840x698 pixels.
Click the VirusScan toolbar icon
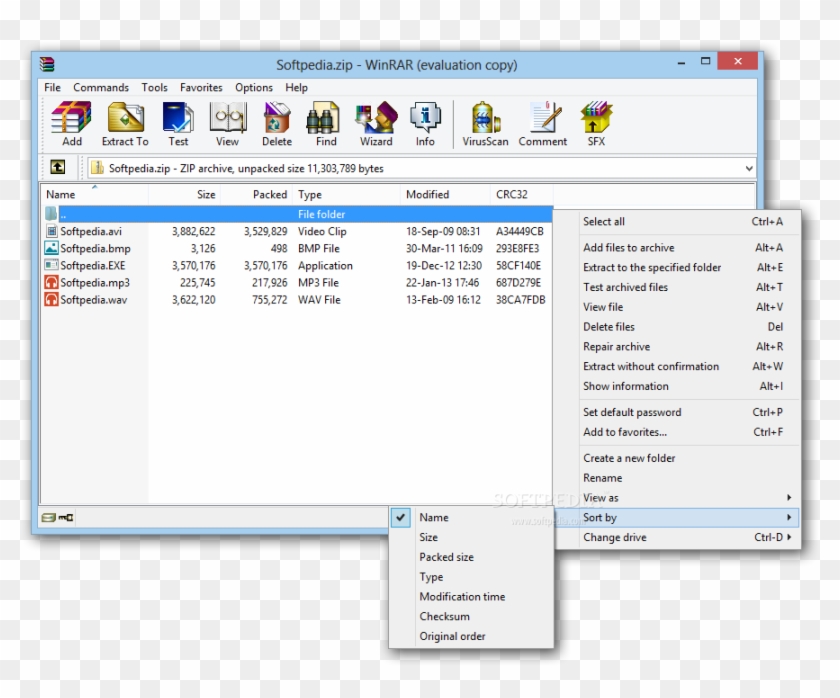[485, 124]
